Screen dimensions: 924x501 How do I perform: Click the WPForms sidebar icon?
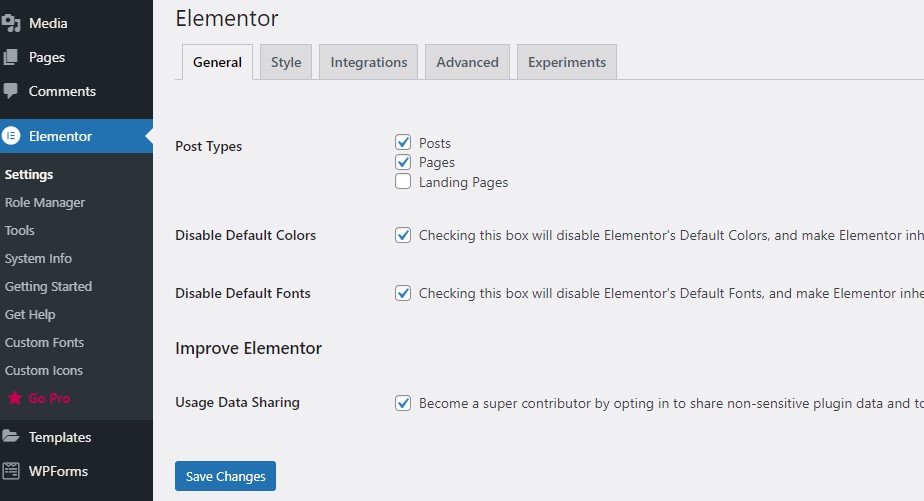tap(11, 471)
